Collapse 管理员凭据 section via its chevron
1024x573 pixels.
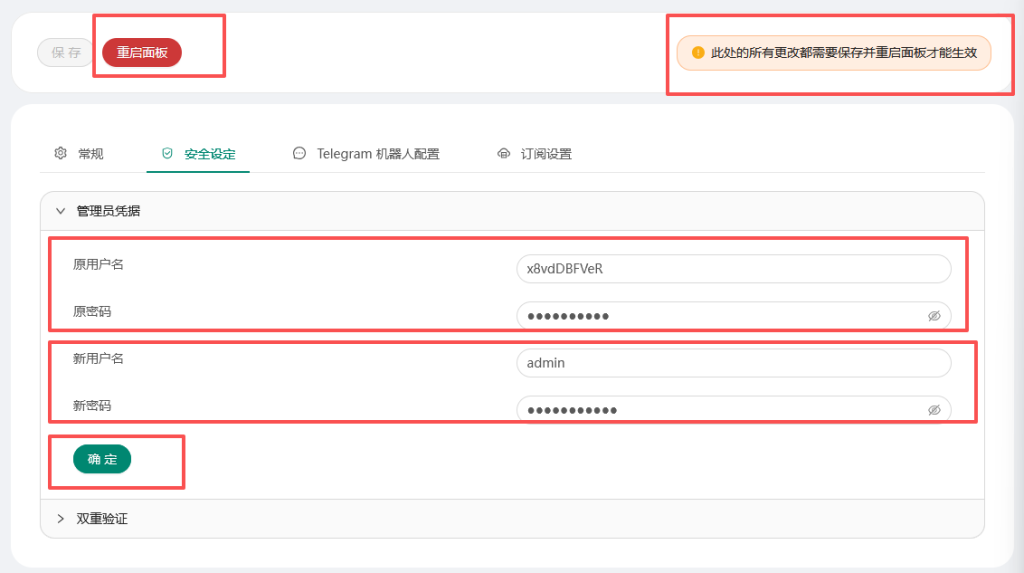[x=60, y=211]
